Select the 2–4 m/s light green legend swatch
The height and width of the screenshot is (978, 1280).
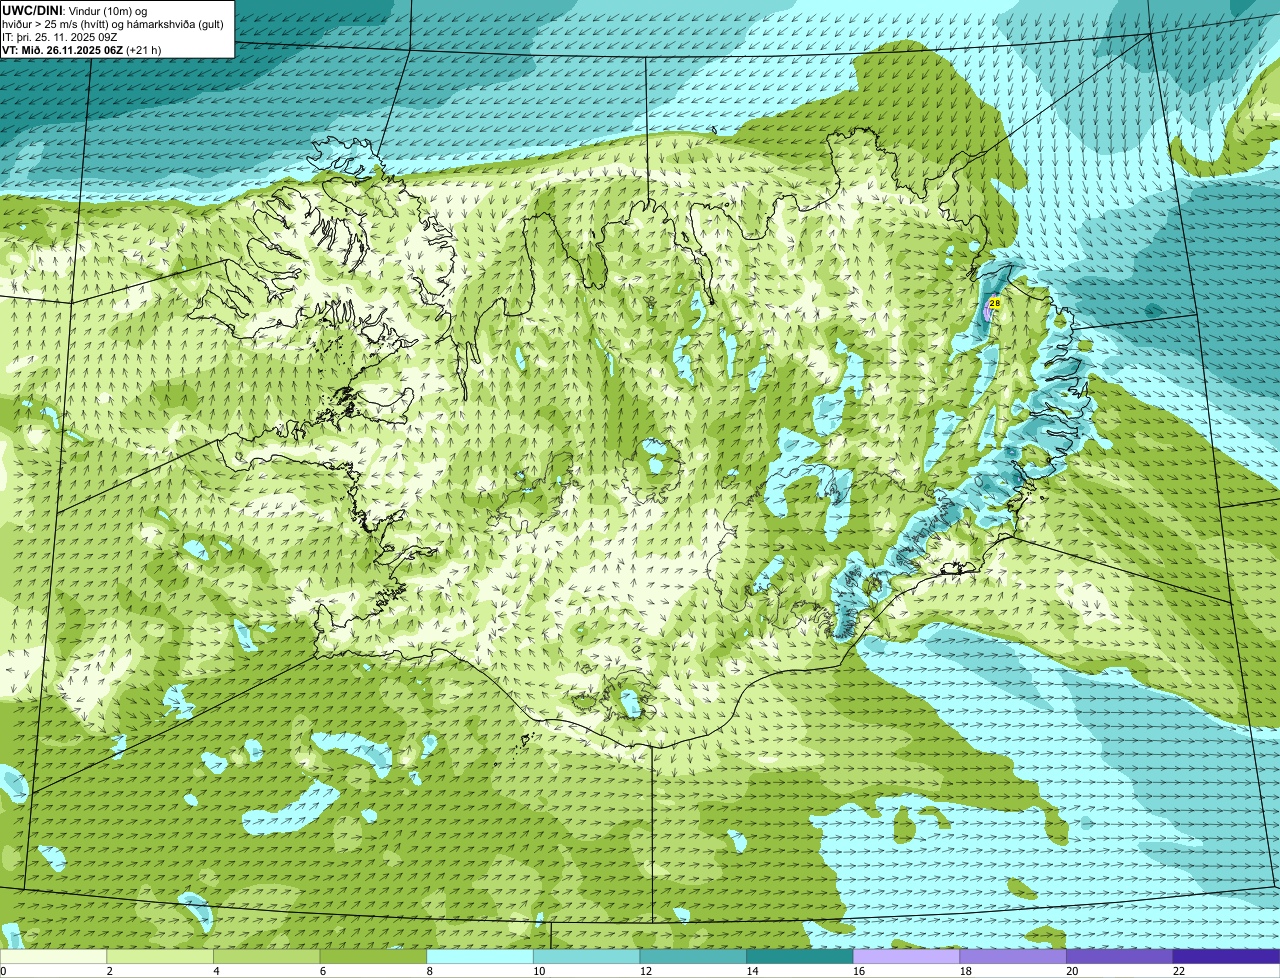pos(160,956)
